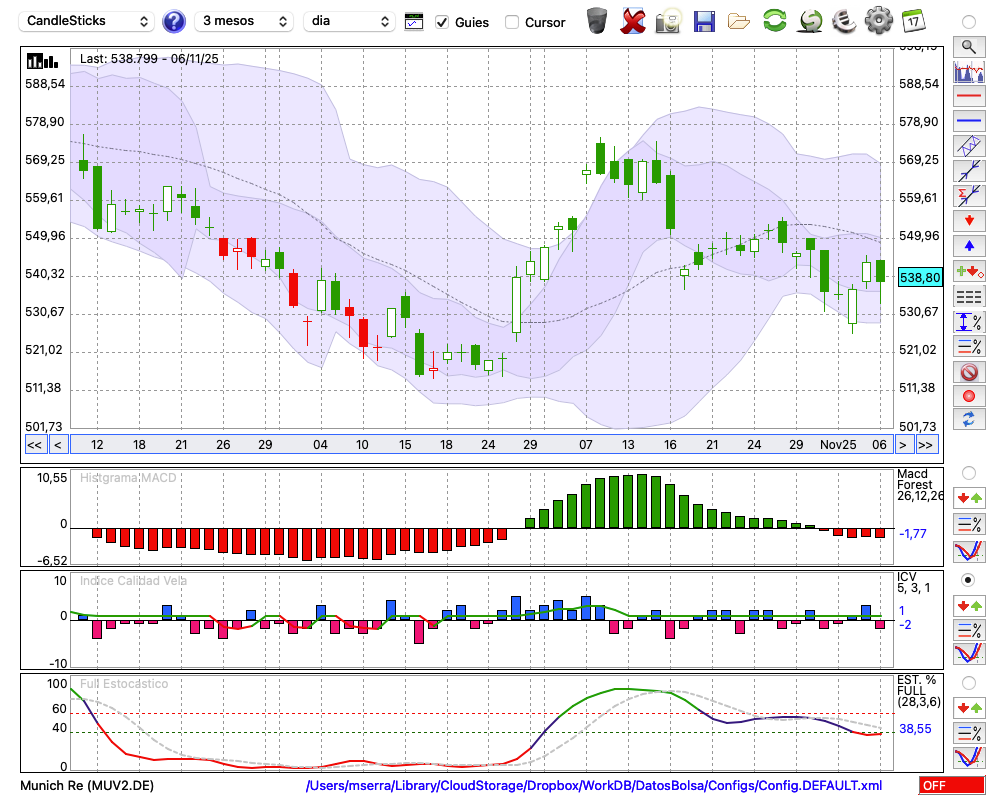
Task: Open the calendar icon showing 17
Action: tap(912, 20)
